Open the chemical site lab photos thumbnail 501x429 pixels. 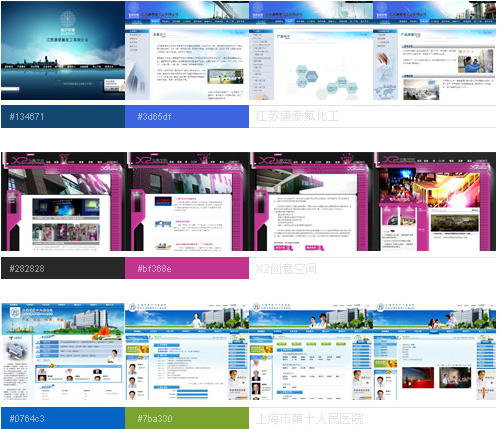click(434, 50)
